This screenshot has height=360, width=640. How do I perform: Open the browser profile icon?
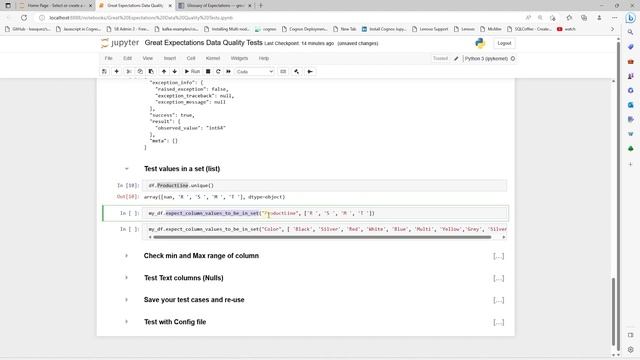click(x=599, y=18)
